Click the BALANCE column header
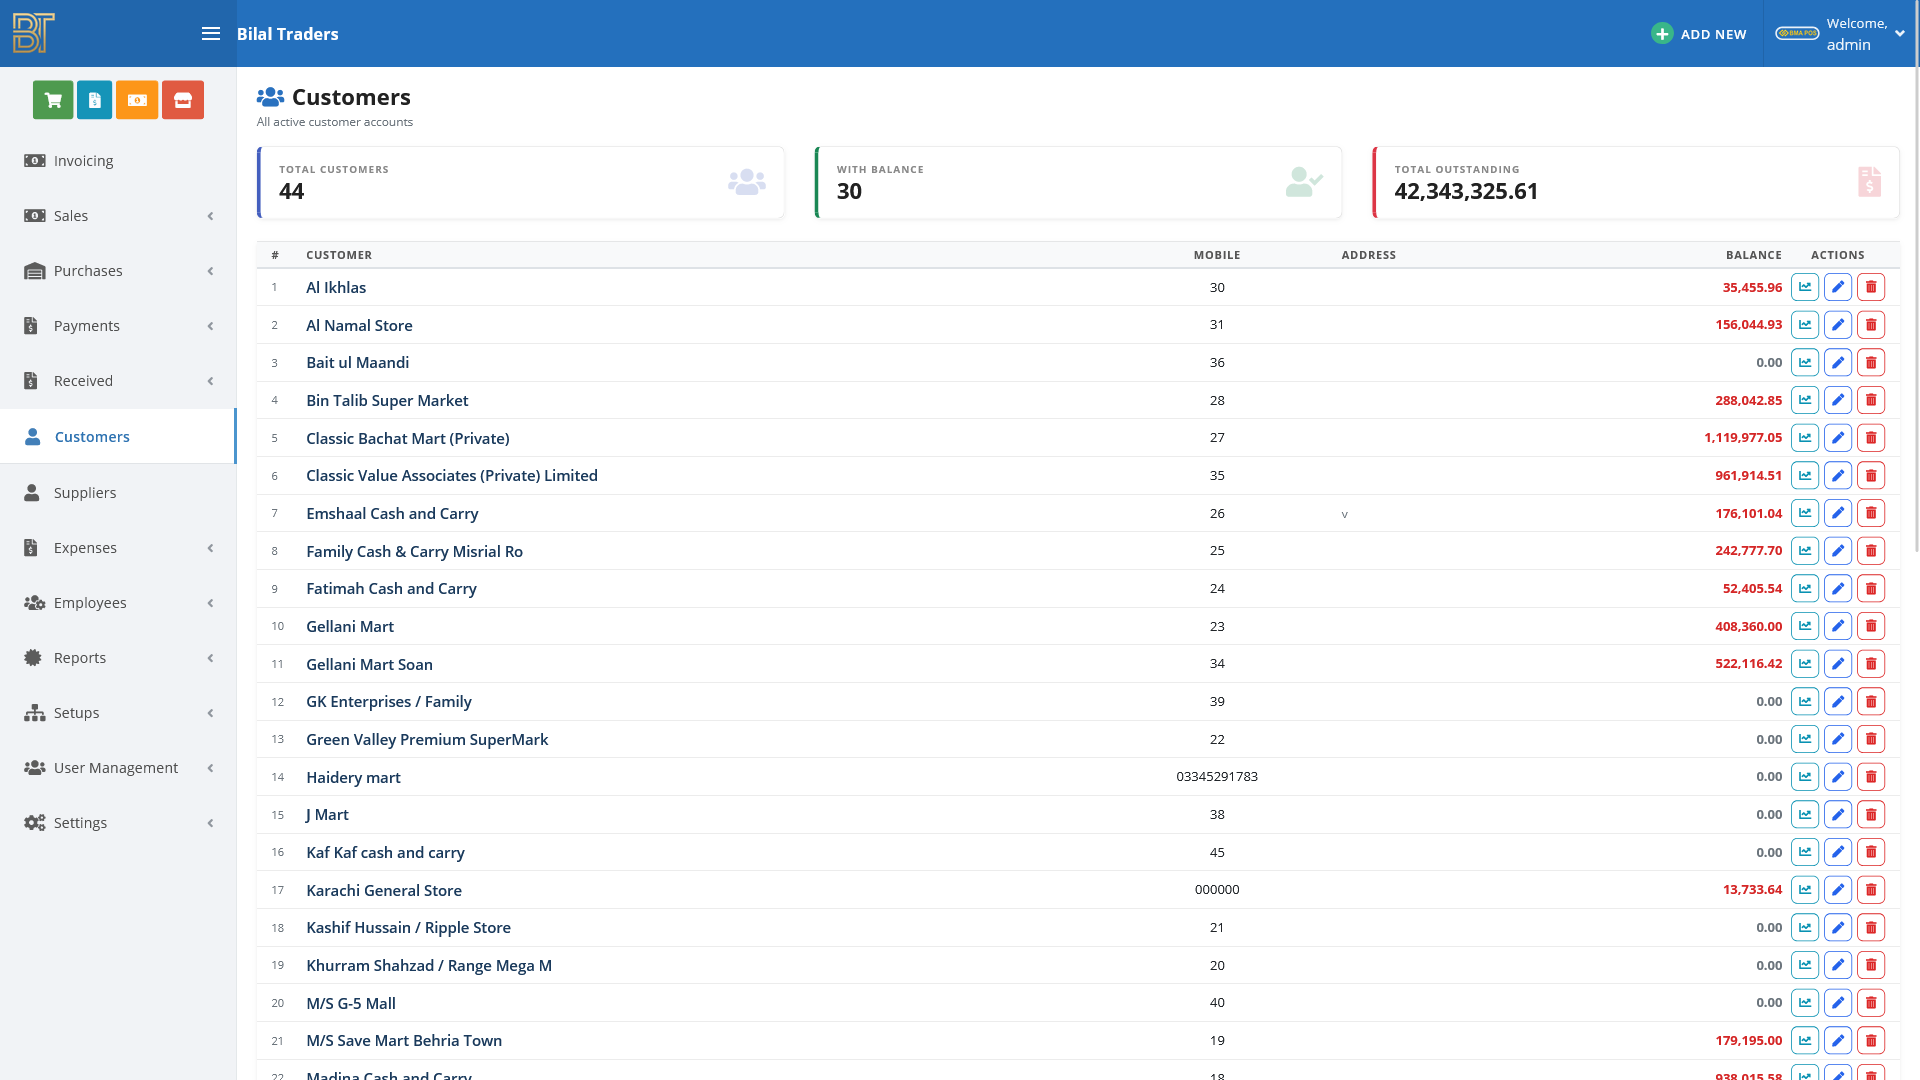 pyautogui.click(x=1753, y=255)
